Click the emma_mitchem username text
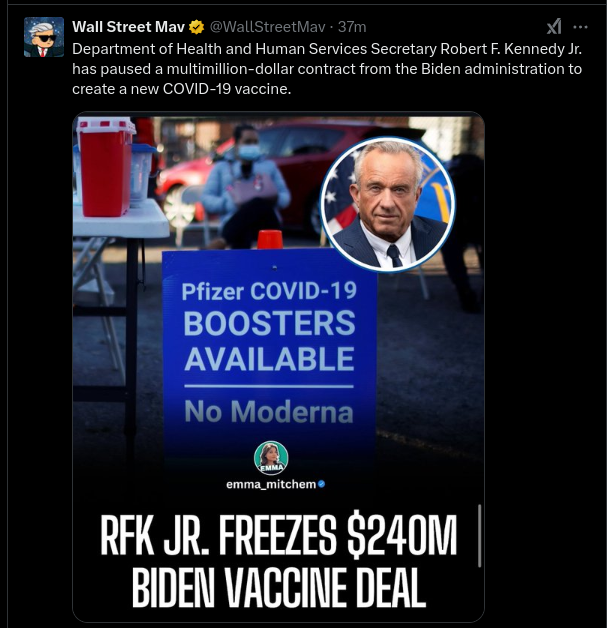Image resolution: width=607 pixels, height=628 pixels. [271, 484]
